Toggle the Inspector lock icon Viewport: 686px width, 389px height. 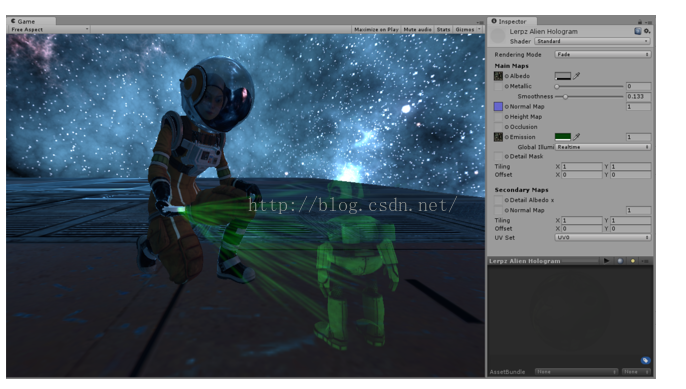(640, 22)
